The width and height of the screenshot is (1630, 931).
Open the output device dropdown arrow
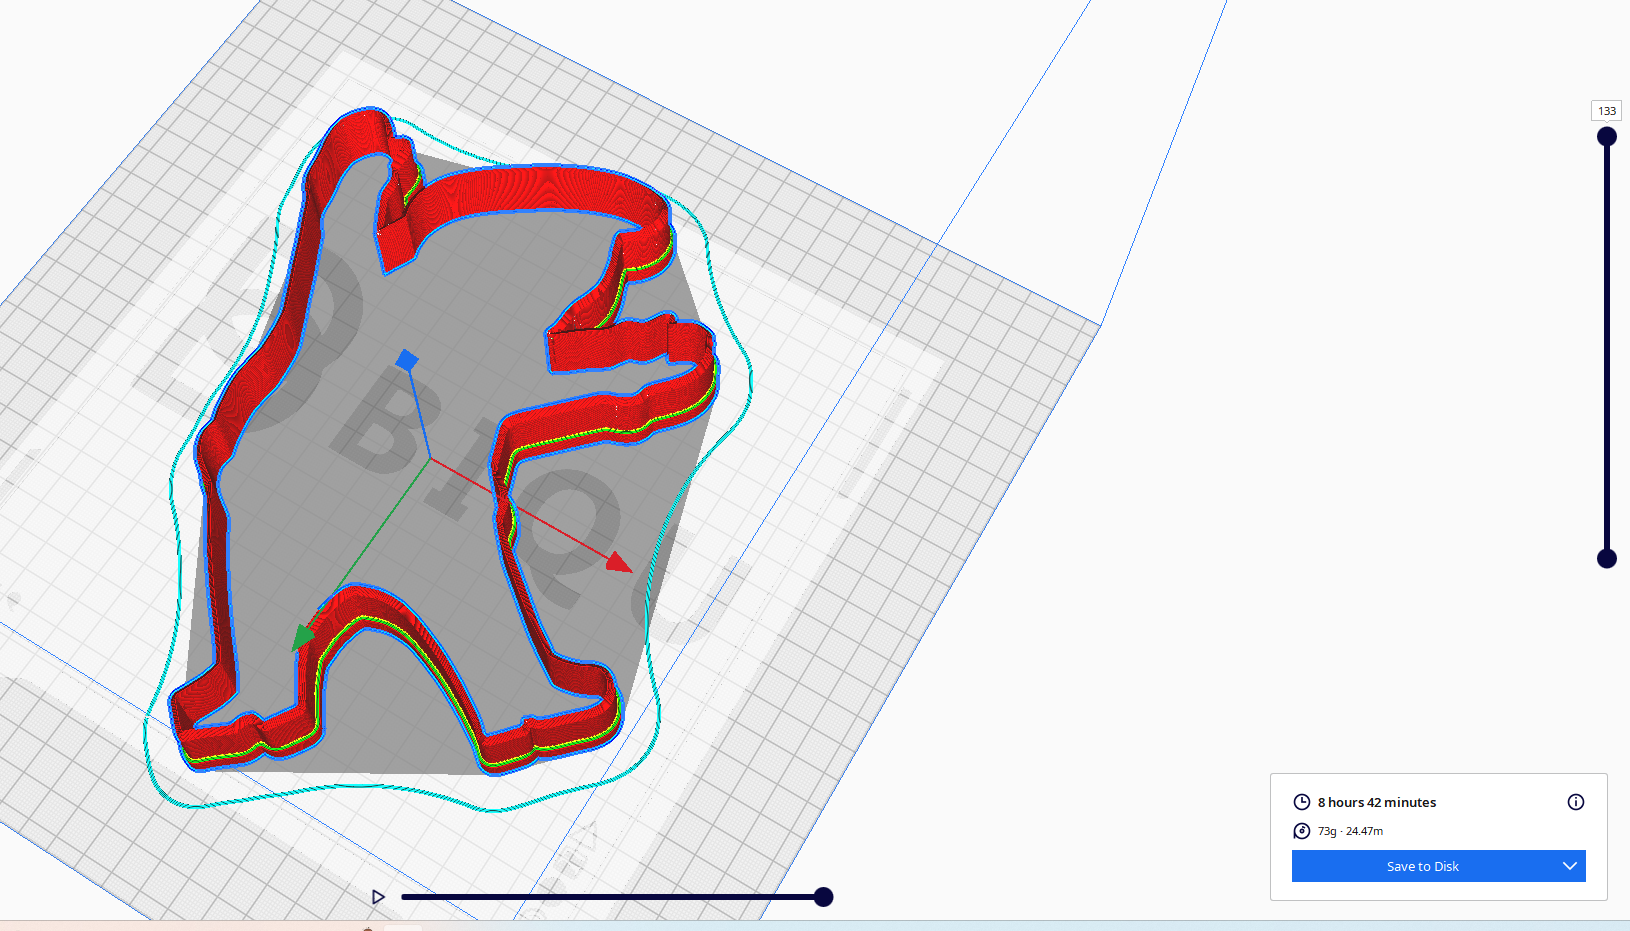pyautogui.click(x=1570, y=866)
